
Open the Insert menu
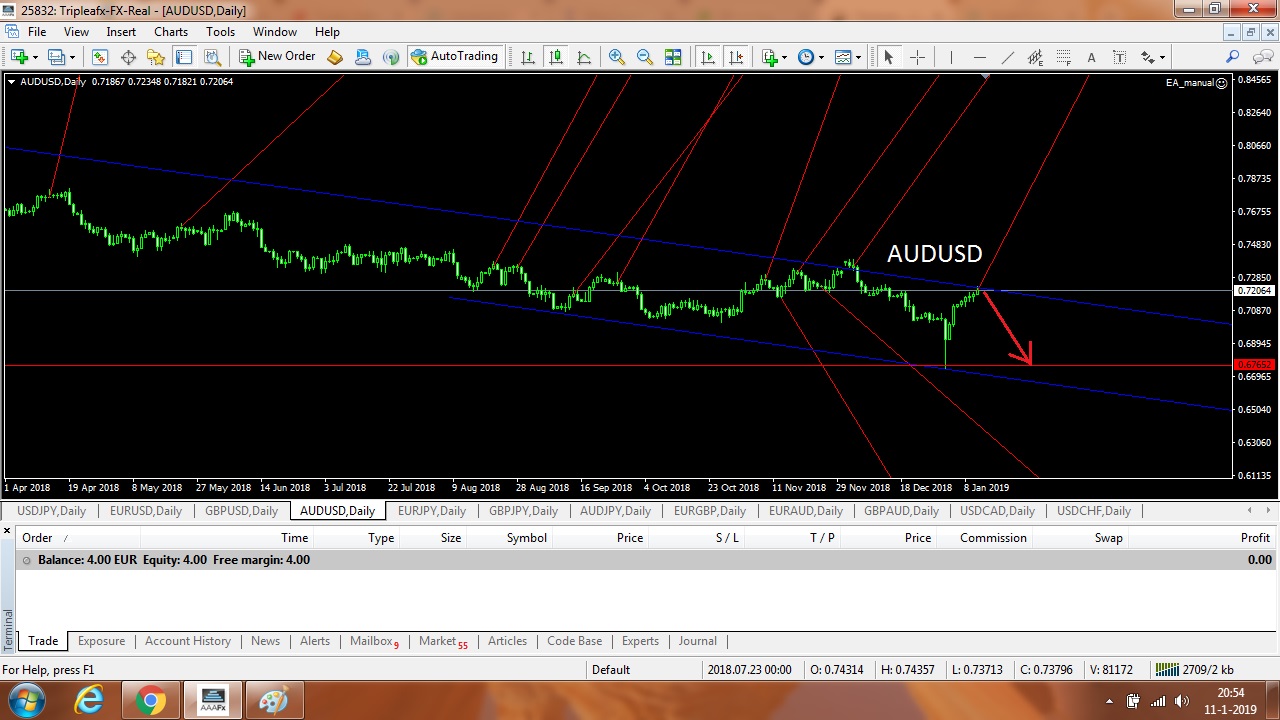tap(121, 32)
